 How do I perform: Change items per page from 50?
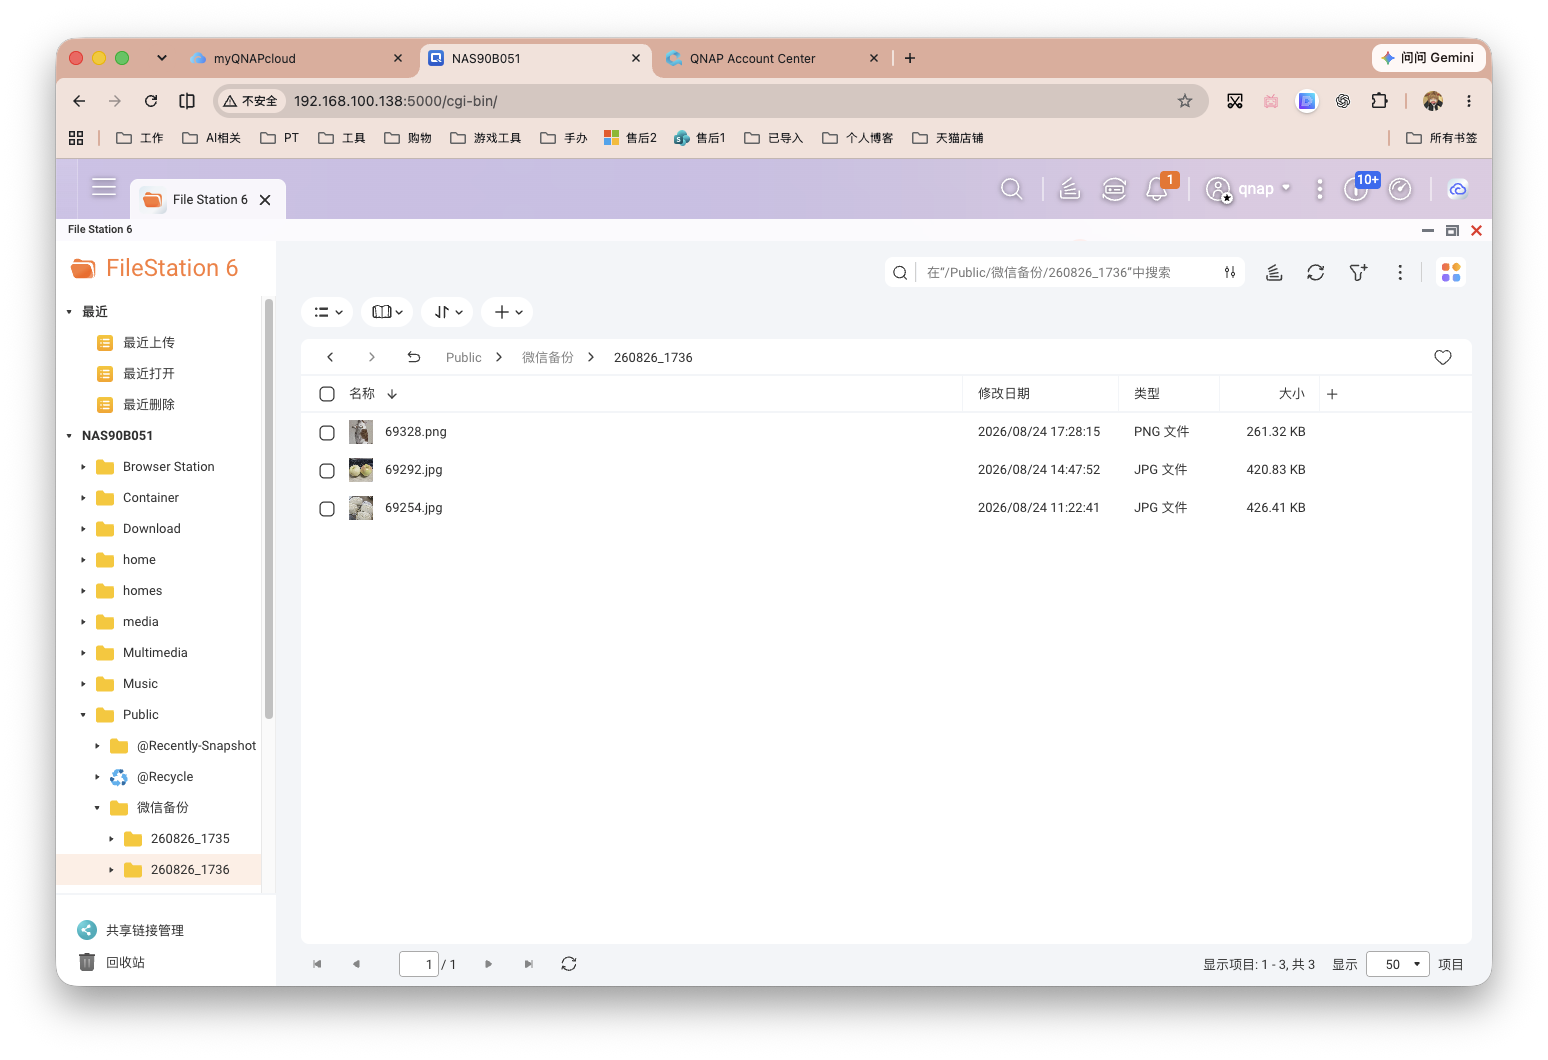[1398, 964]
